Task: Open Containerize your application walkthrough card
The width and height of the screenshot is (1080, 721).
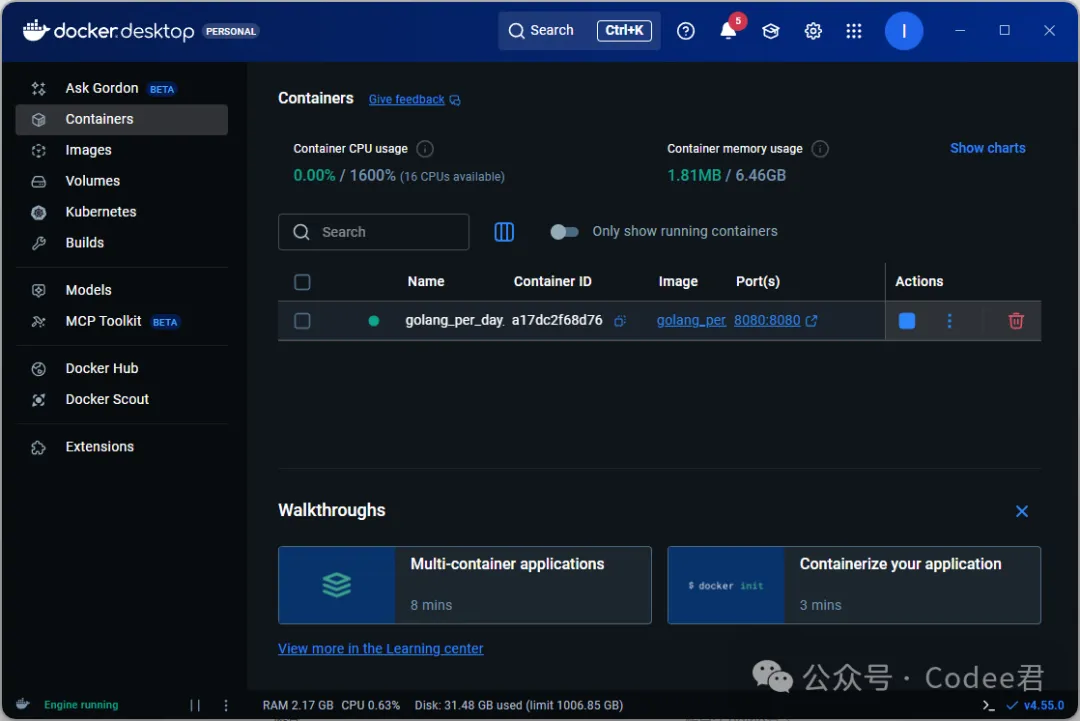Action: click(853, 585)
